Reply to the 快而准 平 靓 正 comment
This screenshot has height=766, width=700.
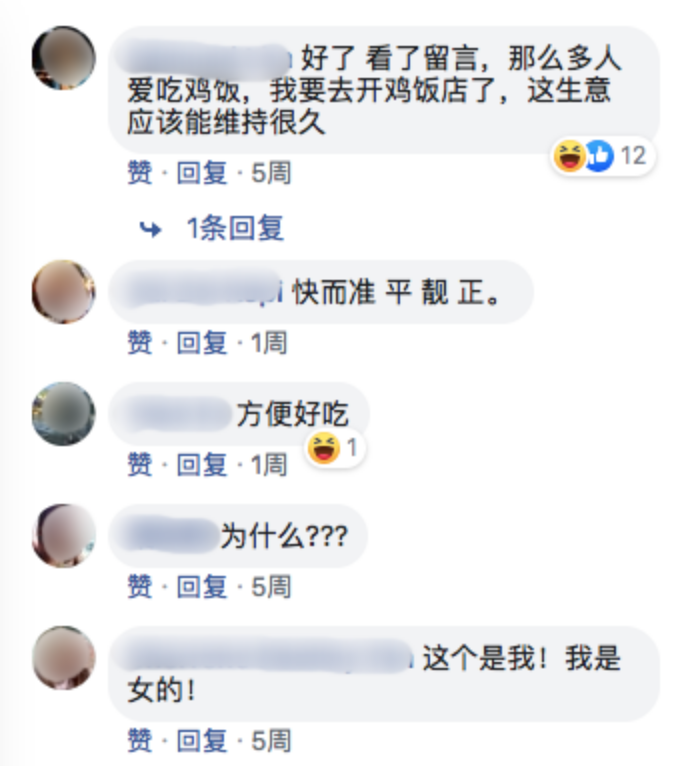coord(202,342)
